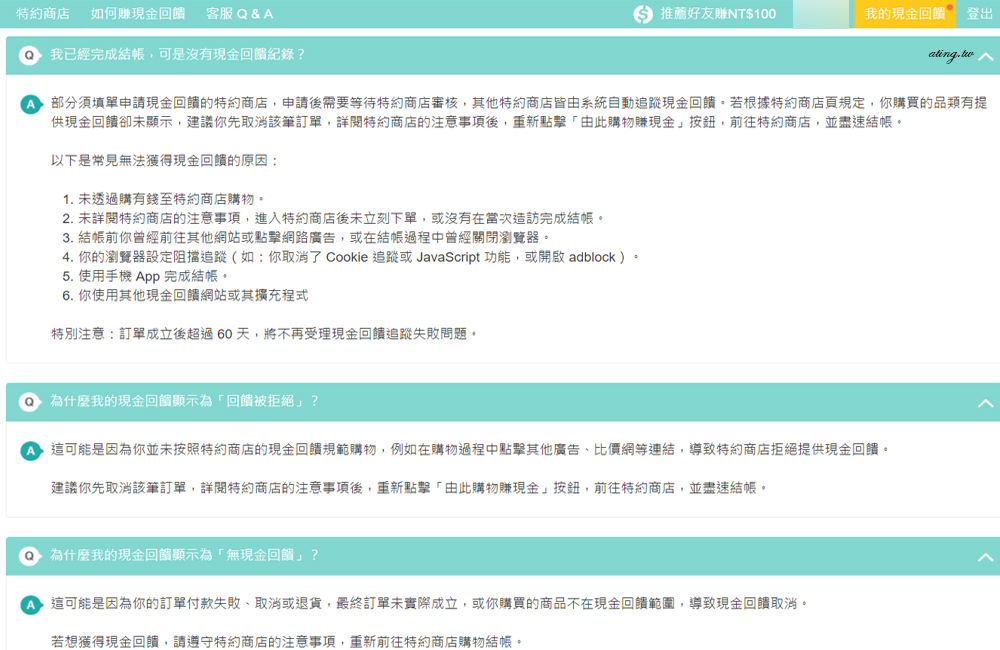The height and width of the screenshot is (650, 1000).
Task: Click the 推薦好友賺NT$100 link
Action: [x=718, y=14]
